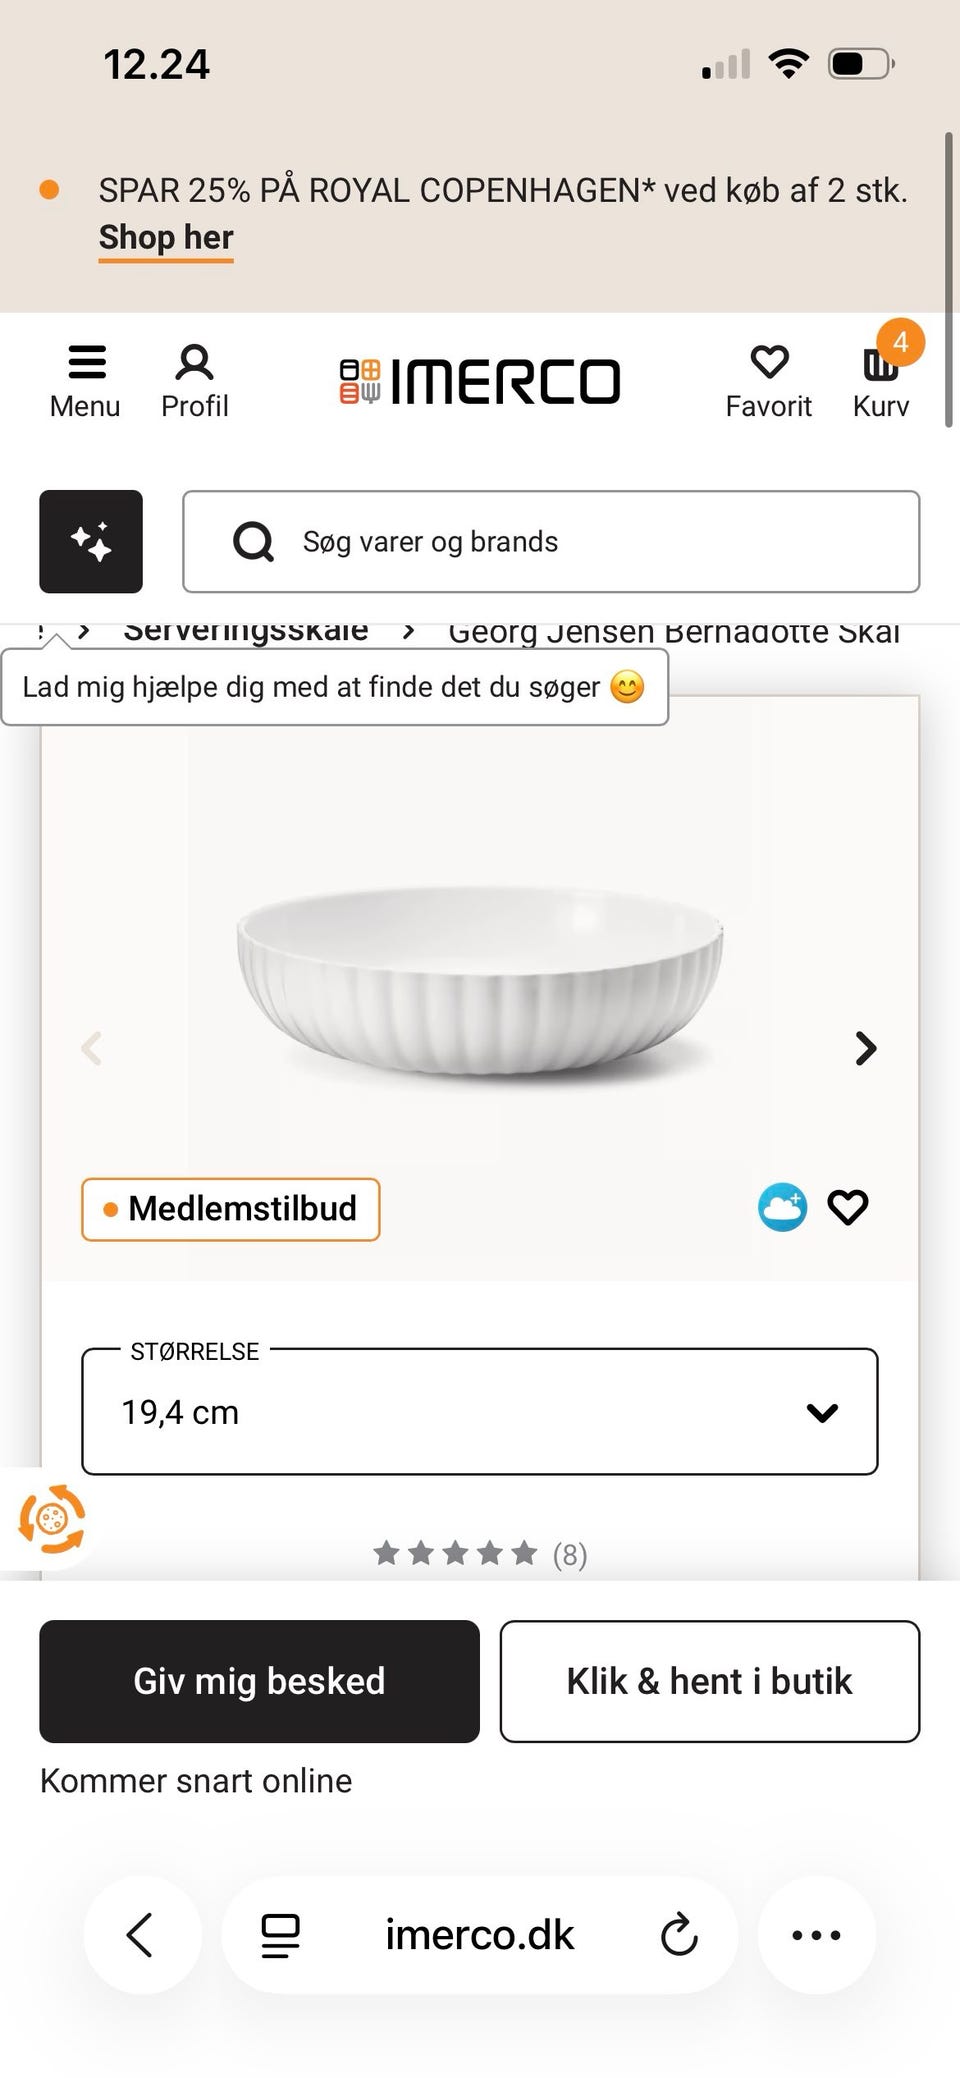Favorite the Bernadotte bowl with the heart
Screen dimensions: 960x2078
coord(848,1207)
